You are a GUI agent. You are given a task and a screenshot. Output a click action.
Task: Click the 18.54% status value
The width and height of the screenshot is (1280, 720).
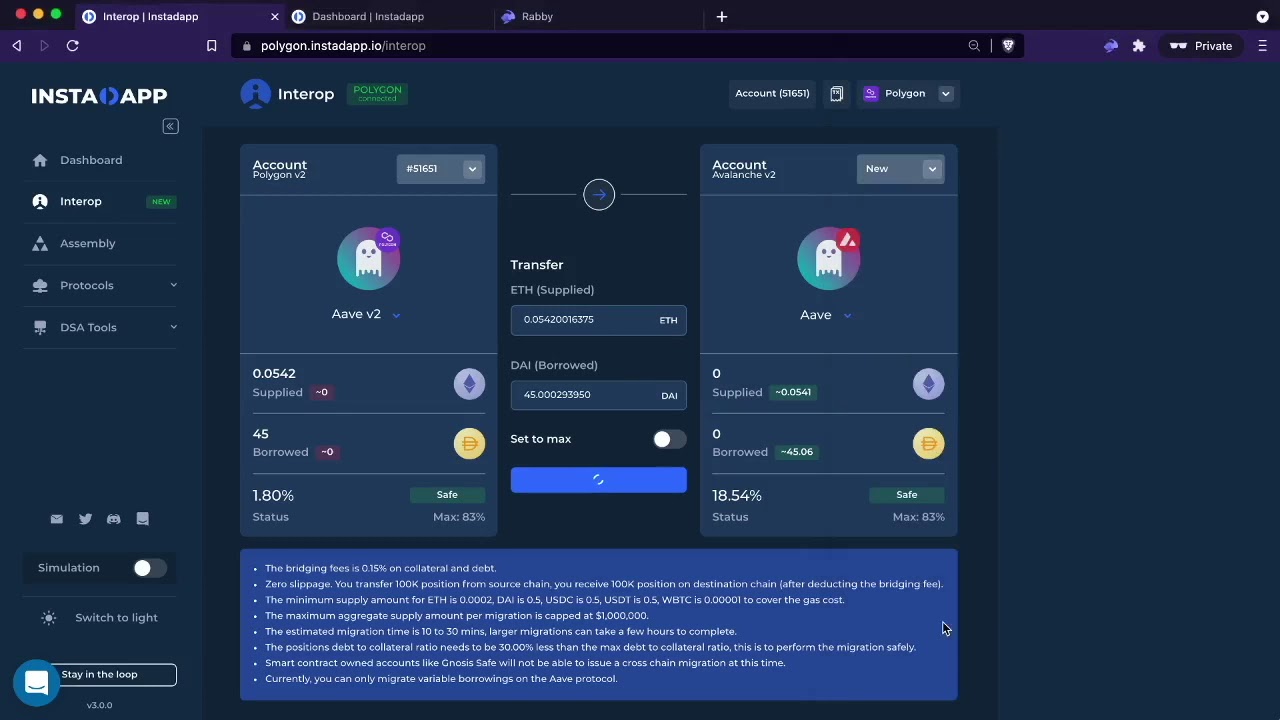(x=737, y=496)
